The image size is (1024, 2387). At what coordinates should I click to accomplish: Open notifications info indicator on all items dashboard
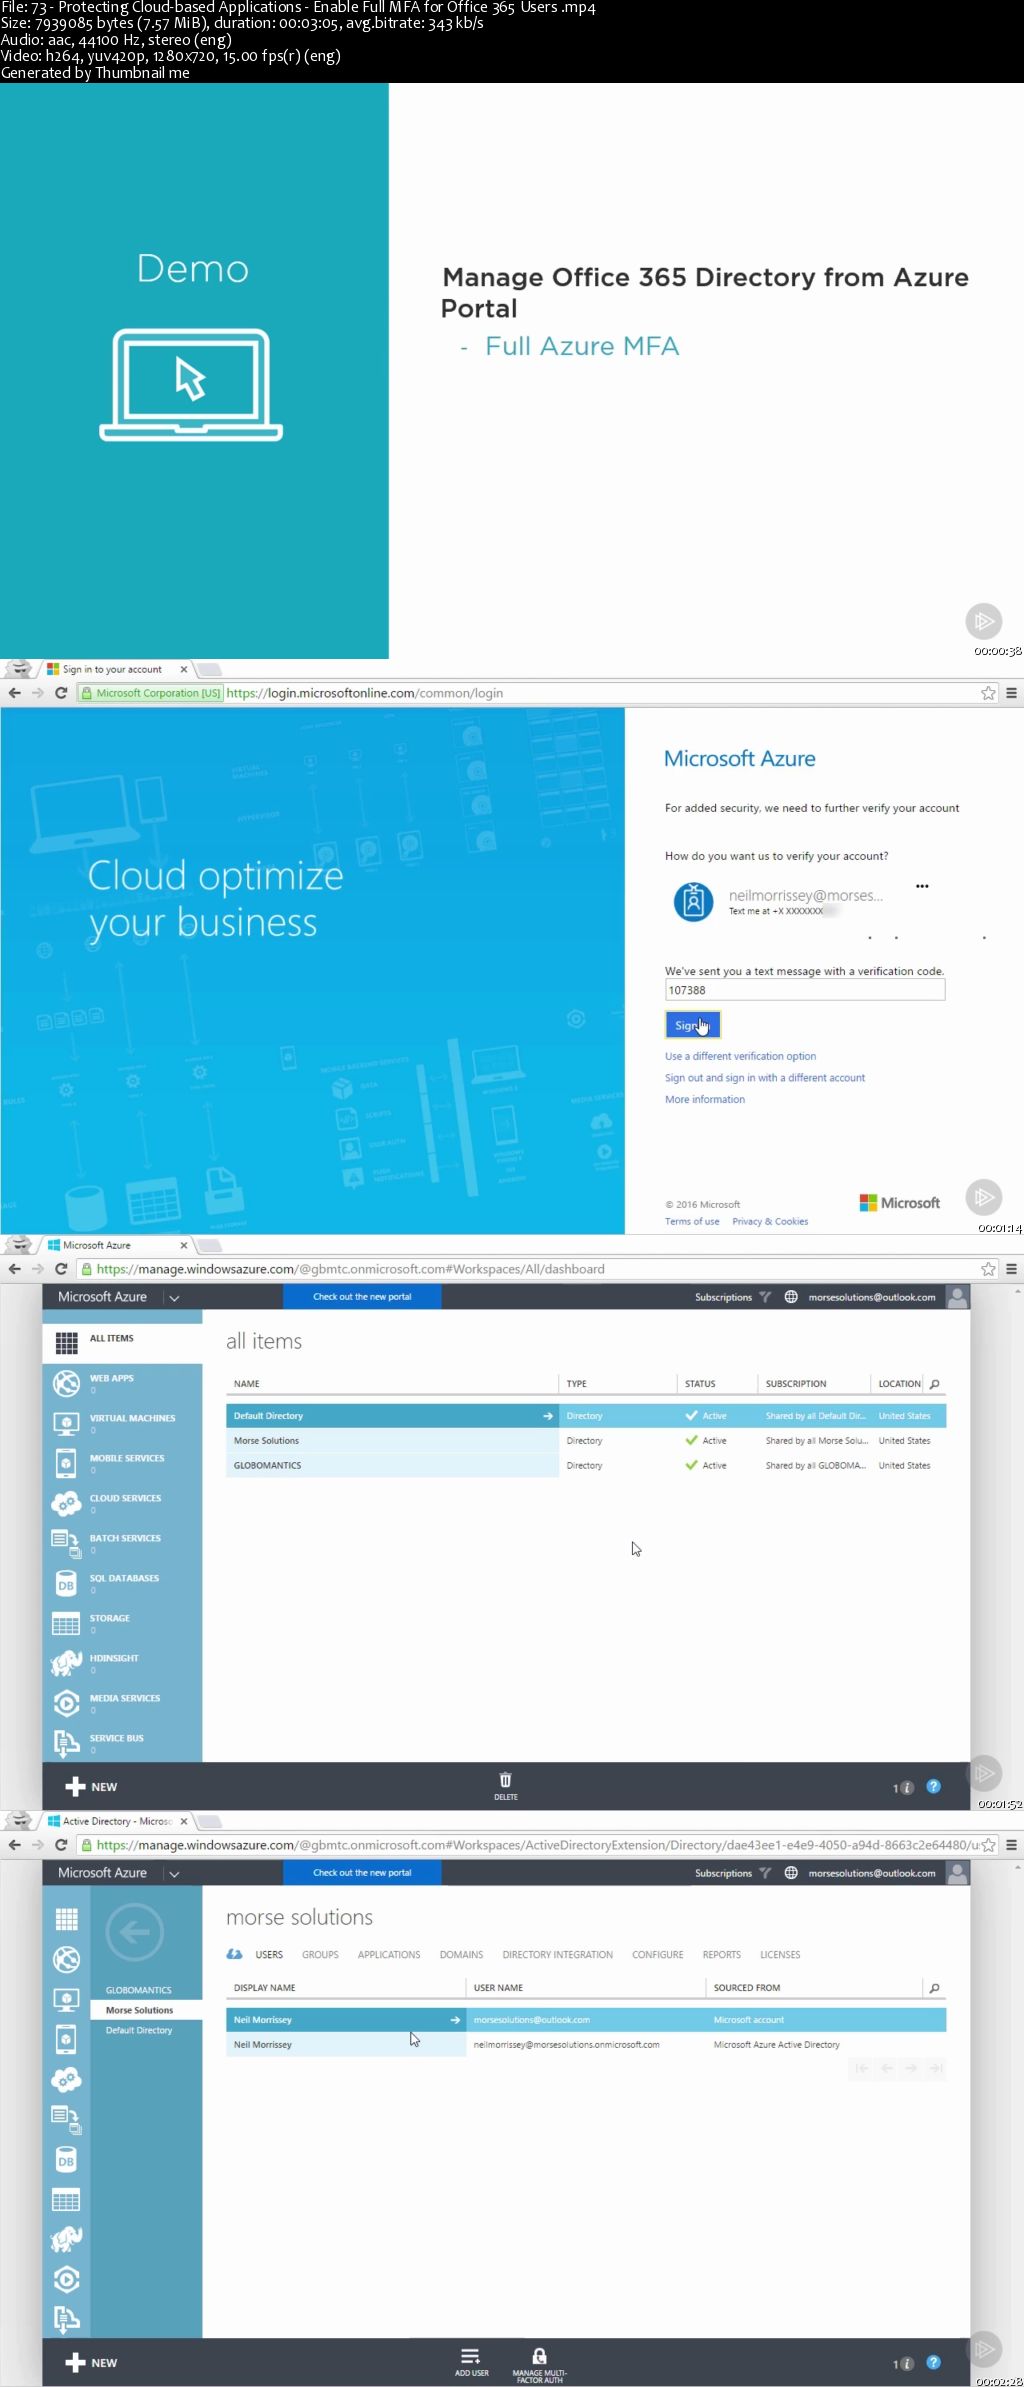(903, 1788)
